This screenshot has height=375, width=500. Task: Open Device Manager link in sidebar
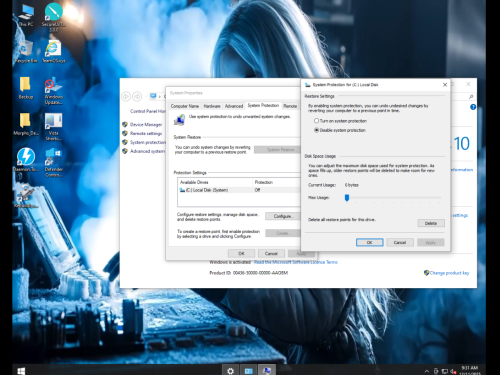click(x=146, y=124)
